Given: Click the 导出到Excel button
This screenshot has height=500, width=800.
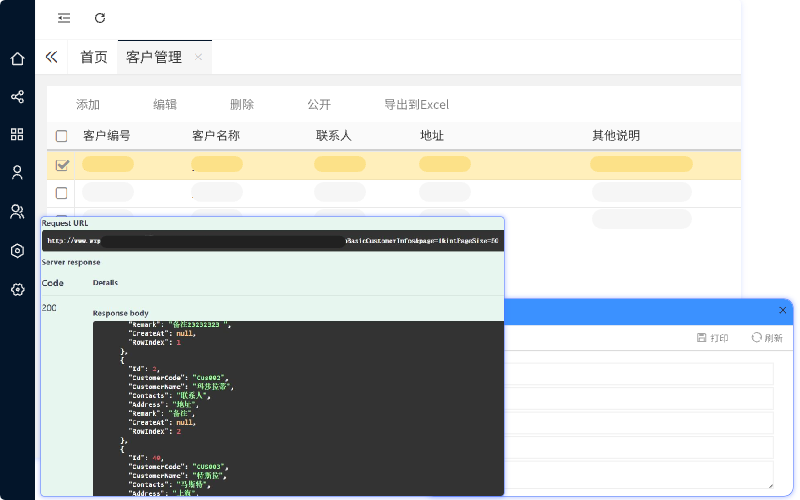Looking at the screenshot, I should (x=416, y=105).
